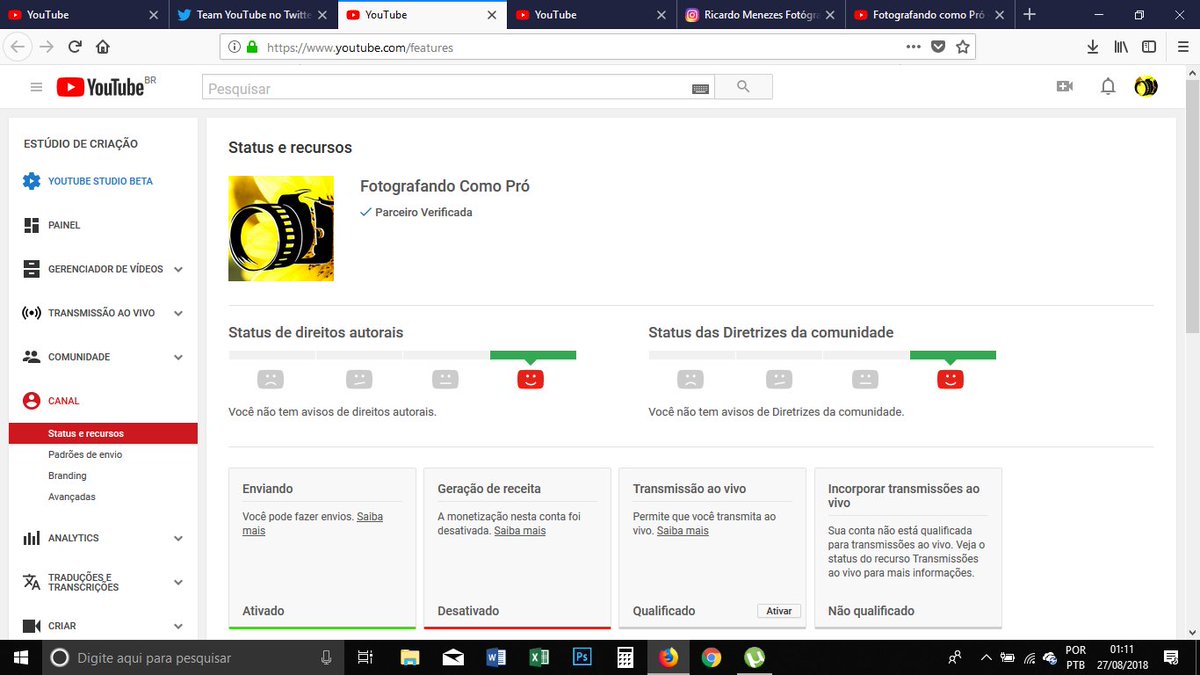This screenshot has width=1200, height=675.
Task: Open the create video camera icon
Action: click(x=1065, y=87)
